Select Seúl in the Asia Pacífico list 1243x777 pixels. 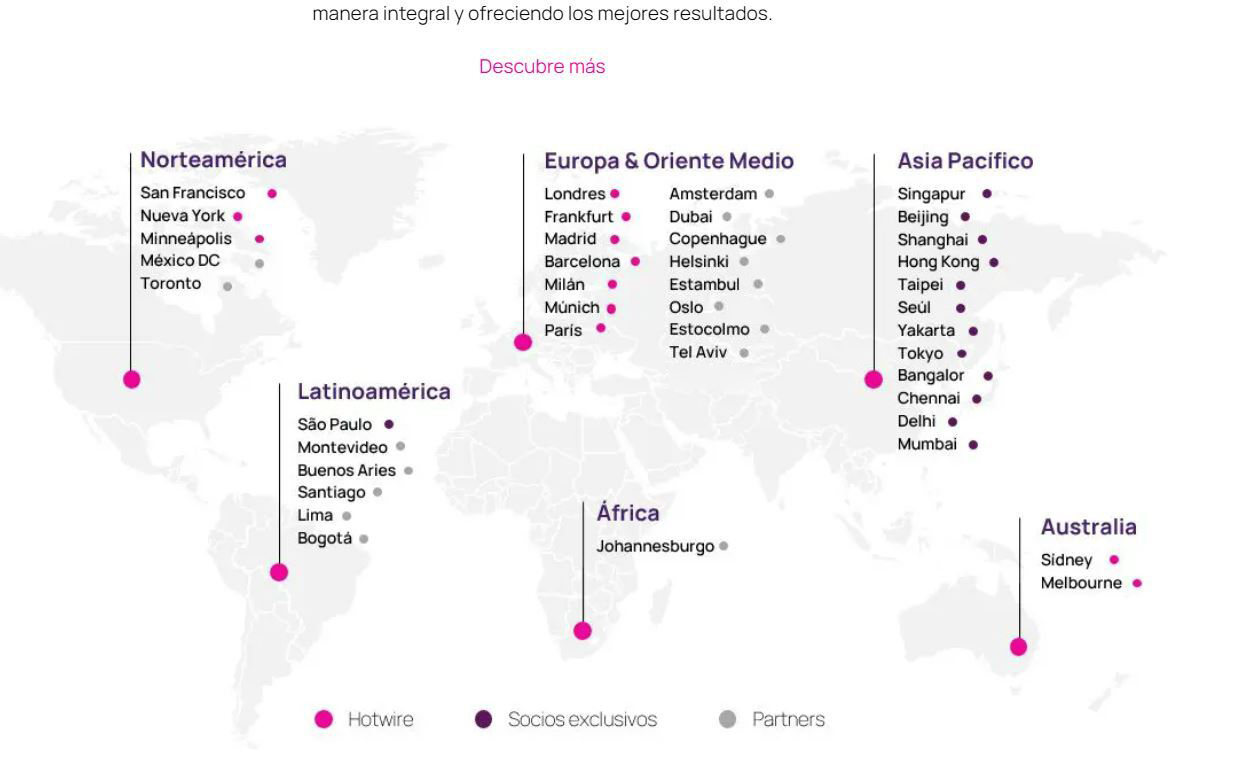(914, 308)
